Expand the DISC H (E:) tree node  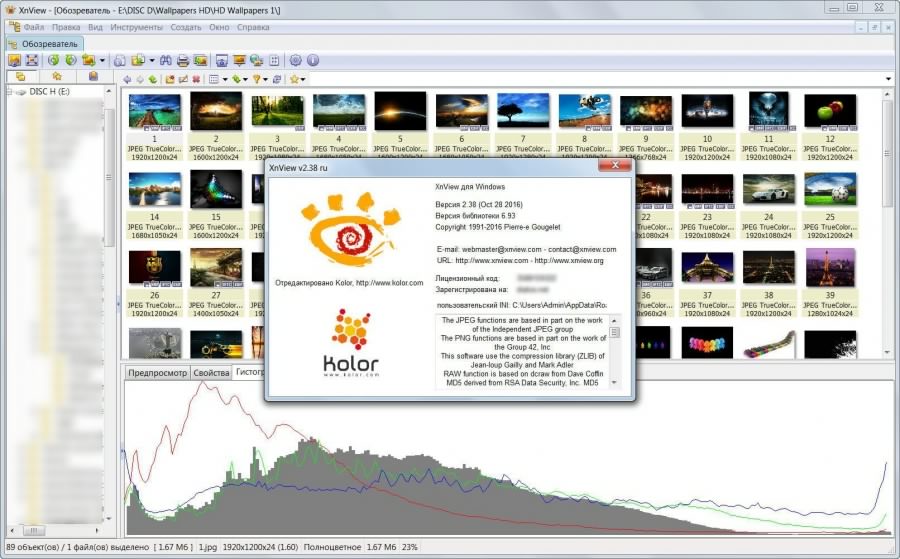tap(9, 92)
